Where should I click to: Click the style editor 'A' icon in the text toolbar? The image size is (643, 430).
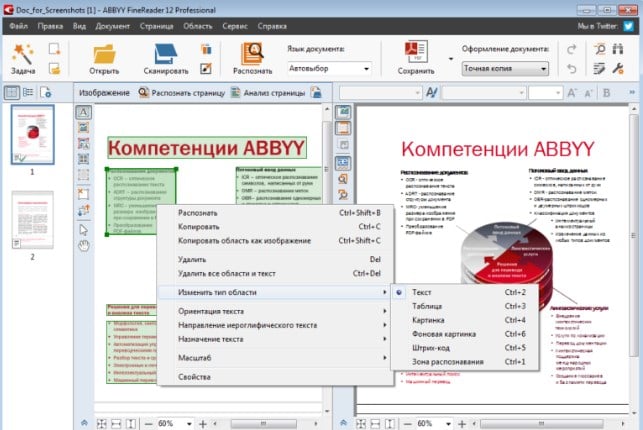431,93
